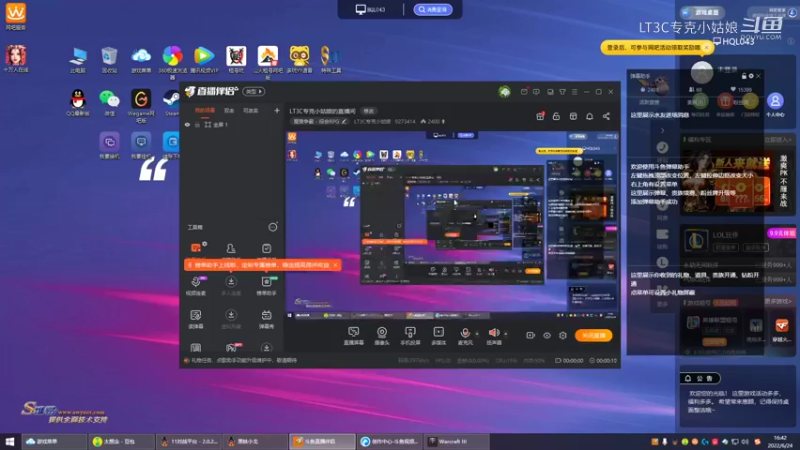Open 个人中心 in the right desktop panel
The image size is (800, 450).
[775, 105]
